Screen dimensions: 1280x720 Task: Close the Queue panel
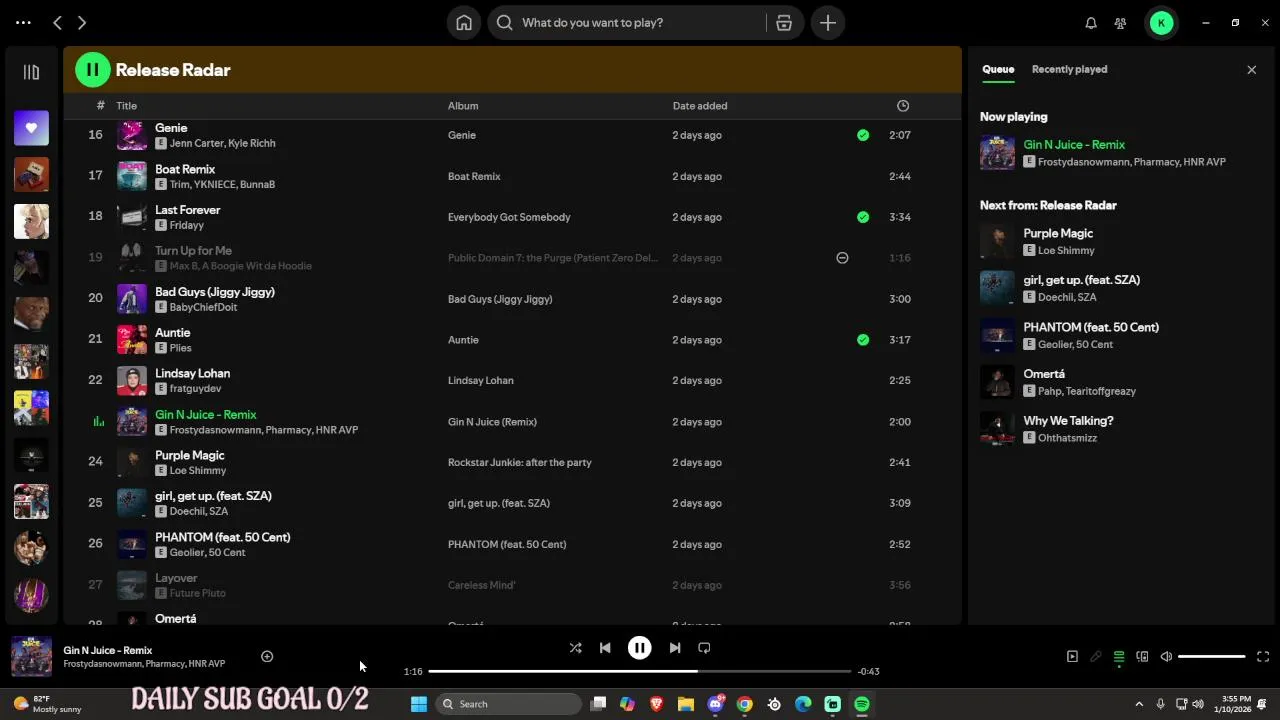pyautogui.click(x=1251, y=70)
